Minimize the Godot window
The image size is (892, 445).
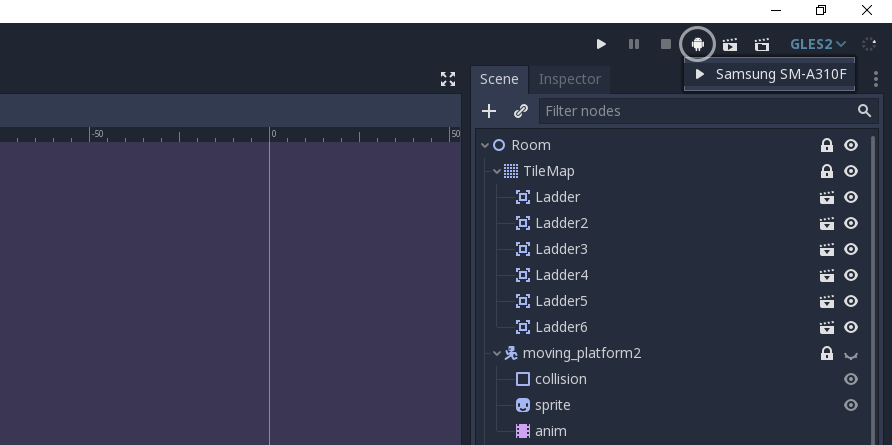(x=775, y=10)
